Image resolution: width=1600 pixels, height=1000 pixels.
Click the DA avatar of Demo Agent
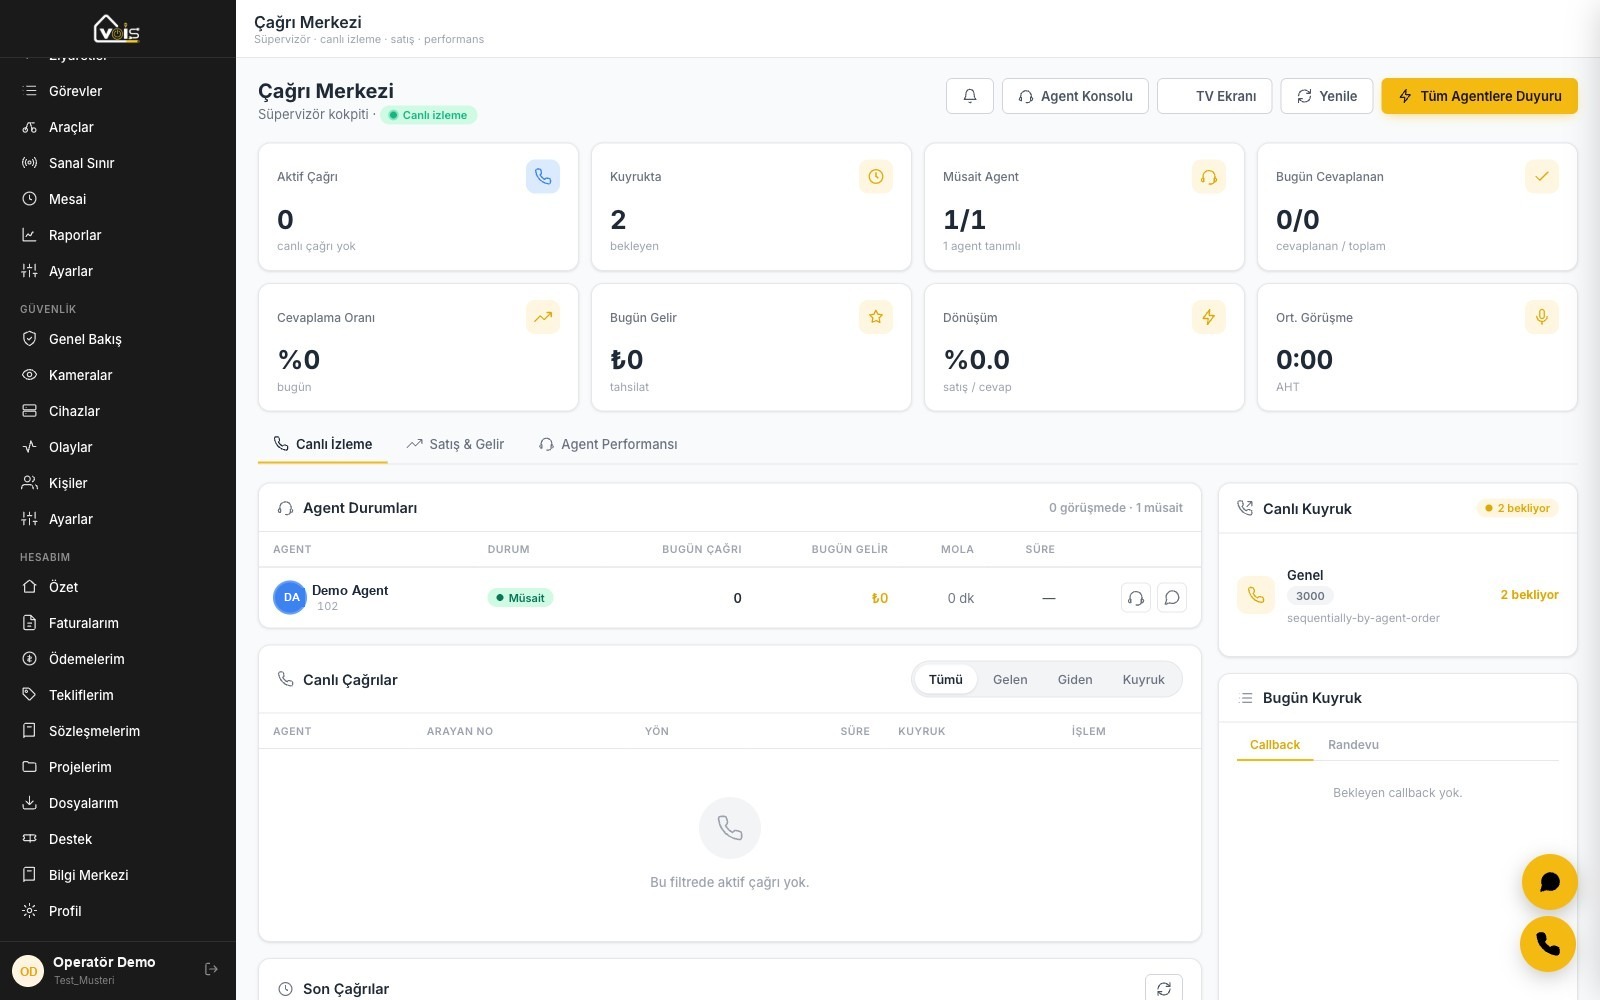(x=290, y=597)
